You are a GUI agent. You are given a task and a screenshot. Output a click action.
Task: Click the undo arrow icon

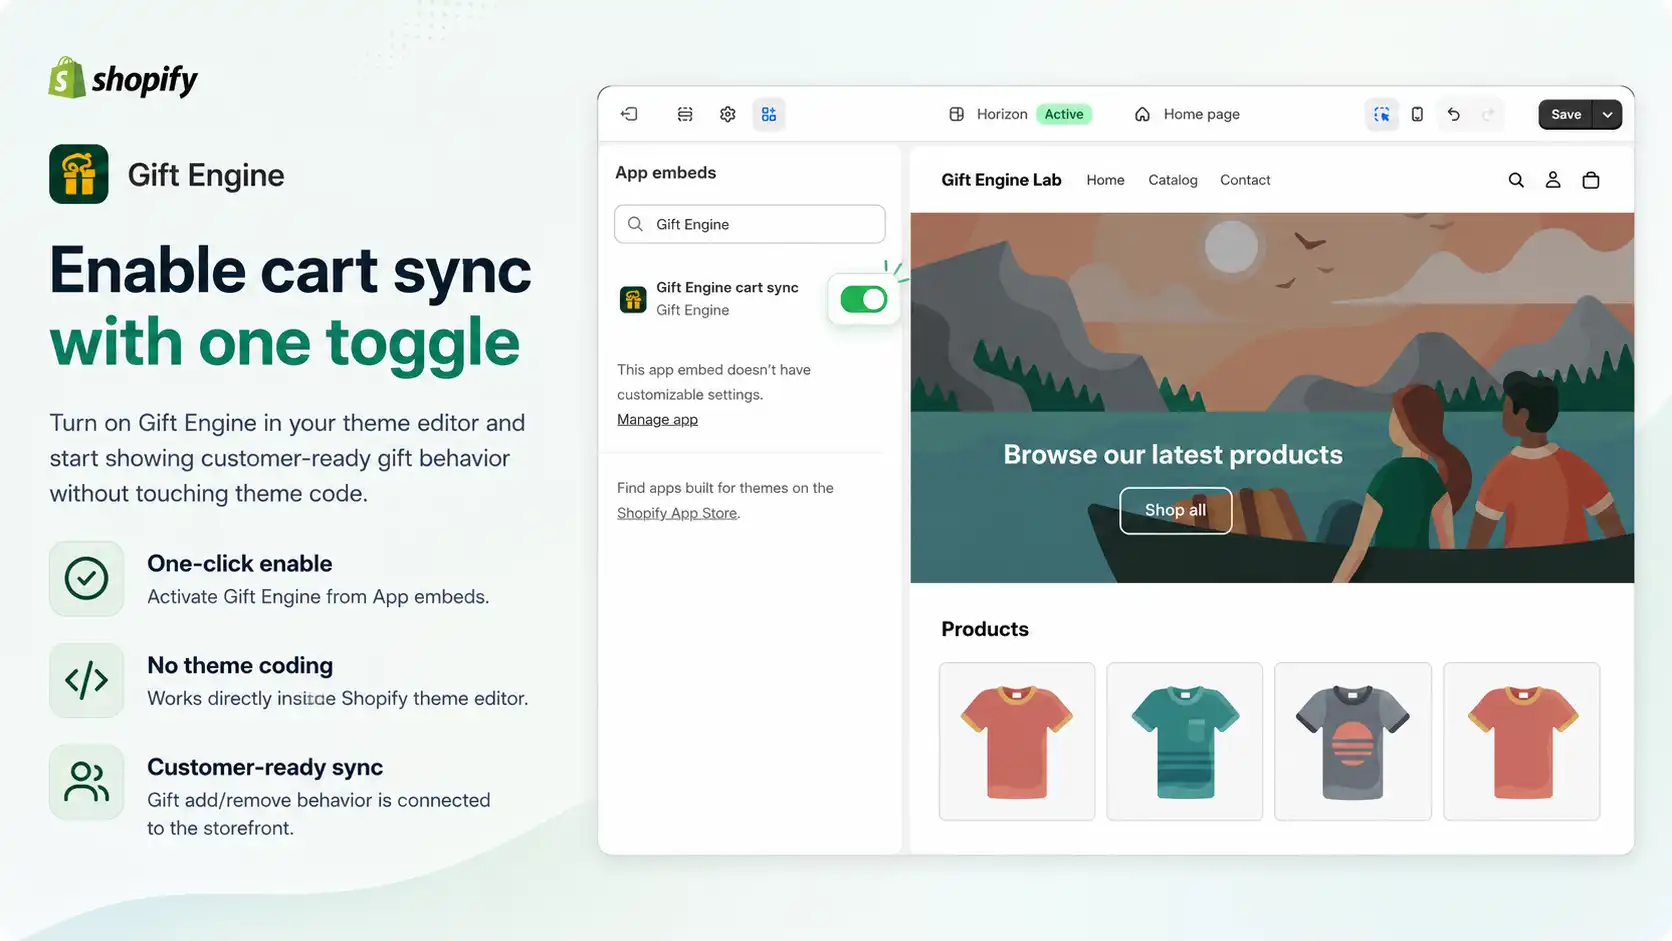1453,114
